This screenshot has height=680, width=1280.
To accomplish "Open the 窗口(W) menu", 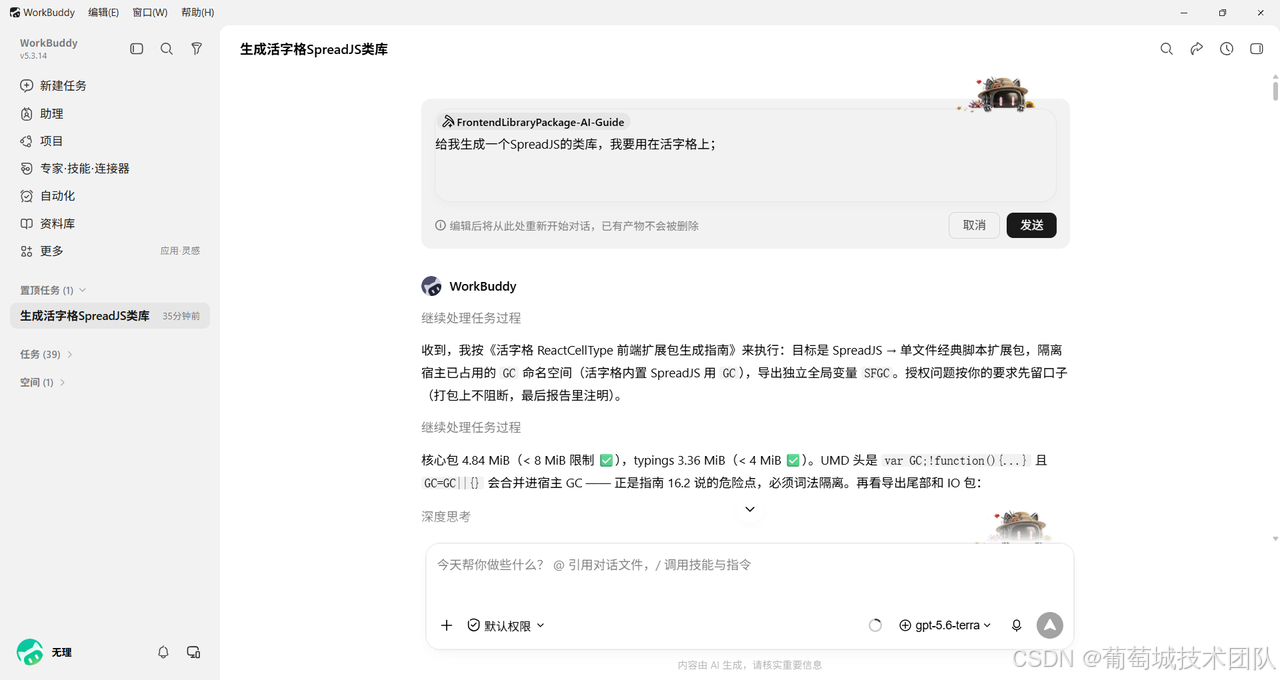I will tap(150, 12).
